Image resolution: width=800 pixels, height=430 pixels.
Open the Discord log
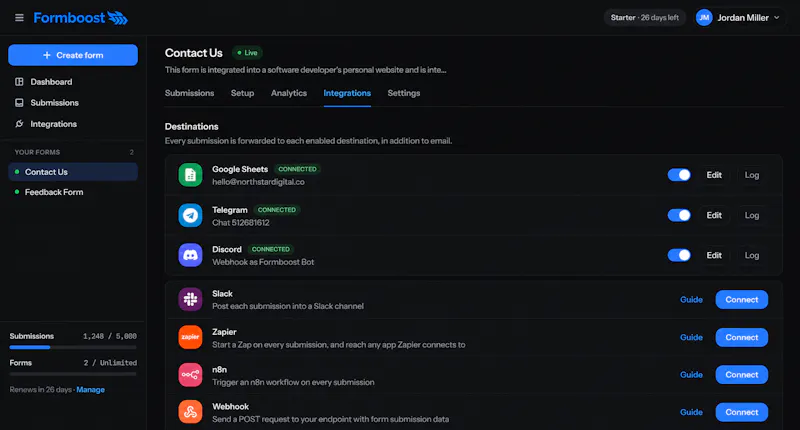point(752,255)
